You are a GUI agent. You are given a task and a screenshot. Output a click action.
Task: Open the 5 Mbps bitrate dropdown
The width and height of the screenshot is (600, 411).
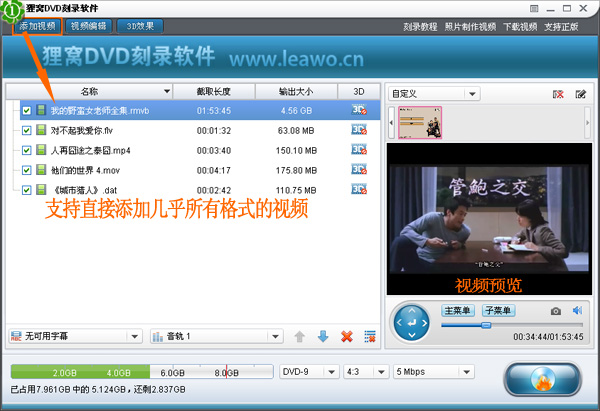434,372
